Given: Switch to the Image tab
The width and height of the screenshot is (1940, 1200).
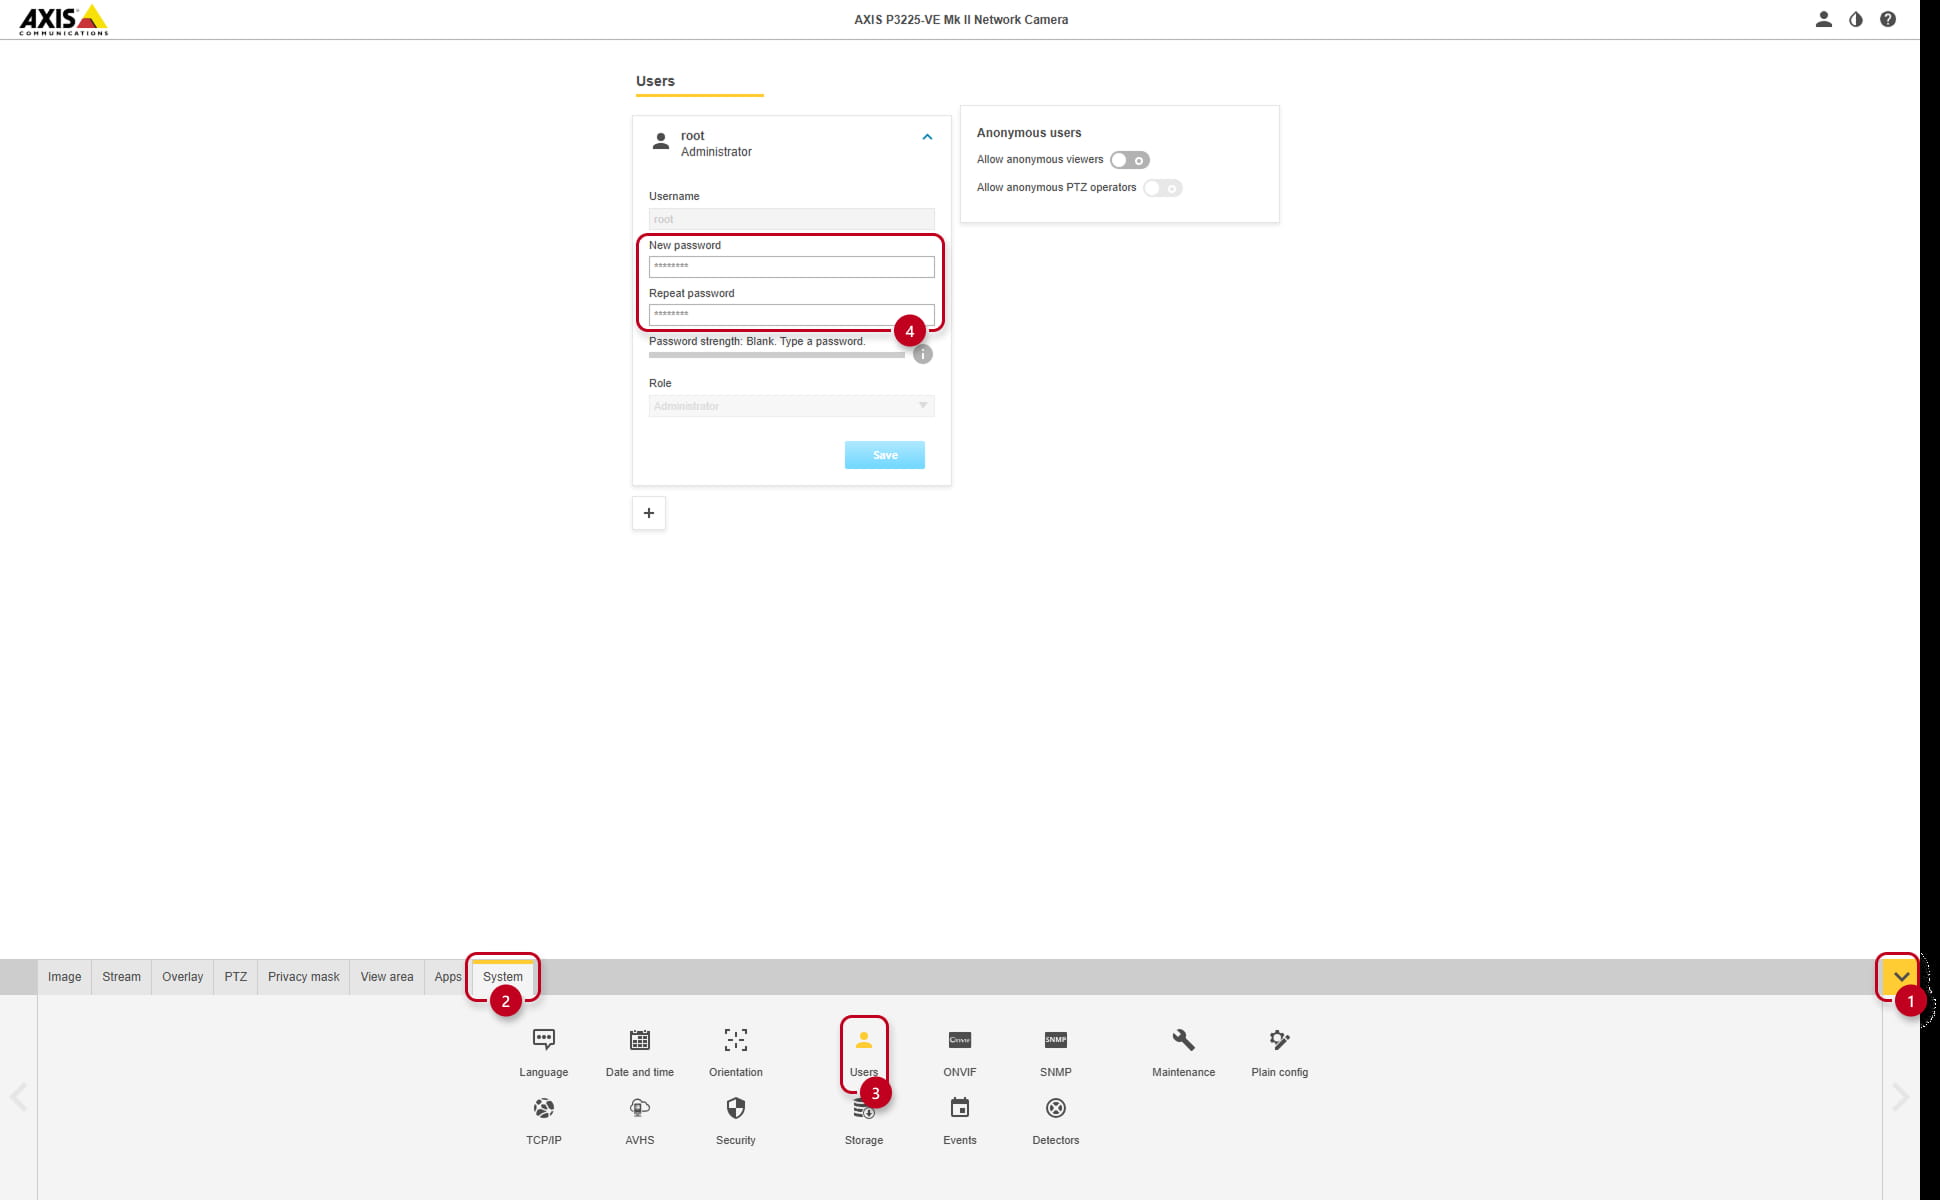Looking at the screenshot, I should coord(64,977).
